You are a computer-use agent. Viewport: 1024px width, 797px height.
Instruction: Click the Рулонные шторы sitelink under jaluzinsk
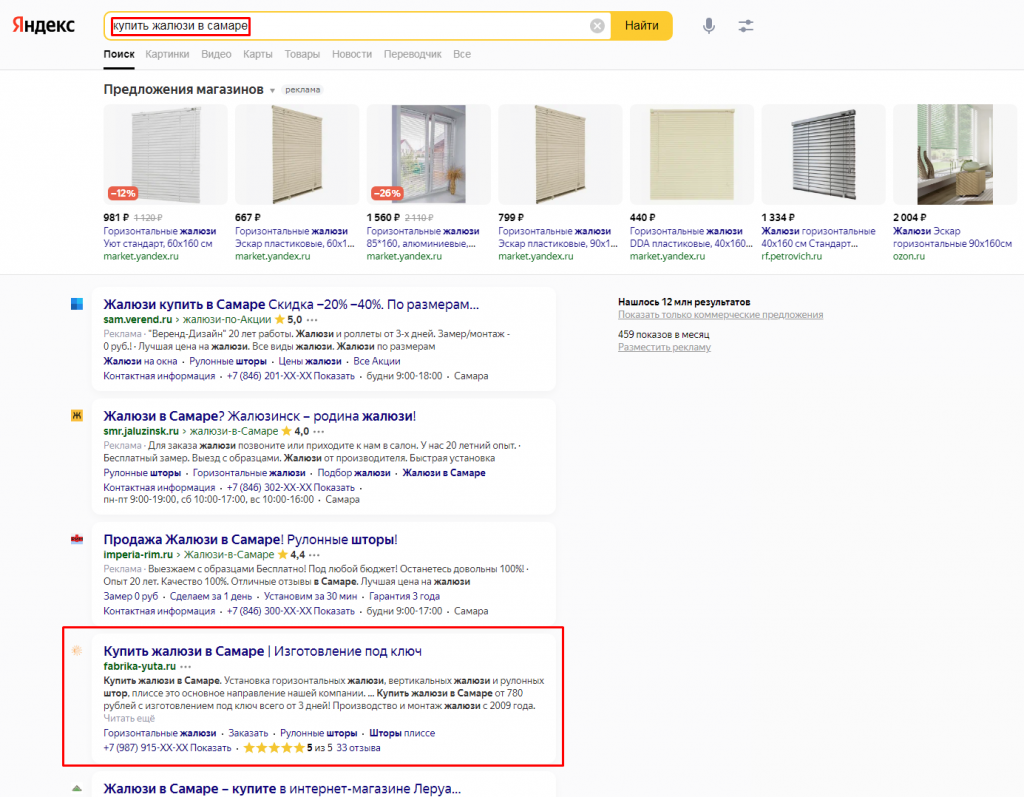coord(142,473)
